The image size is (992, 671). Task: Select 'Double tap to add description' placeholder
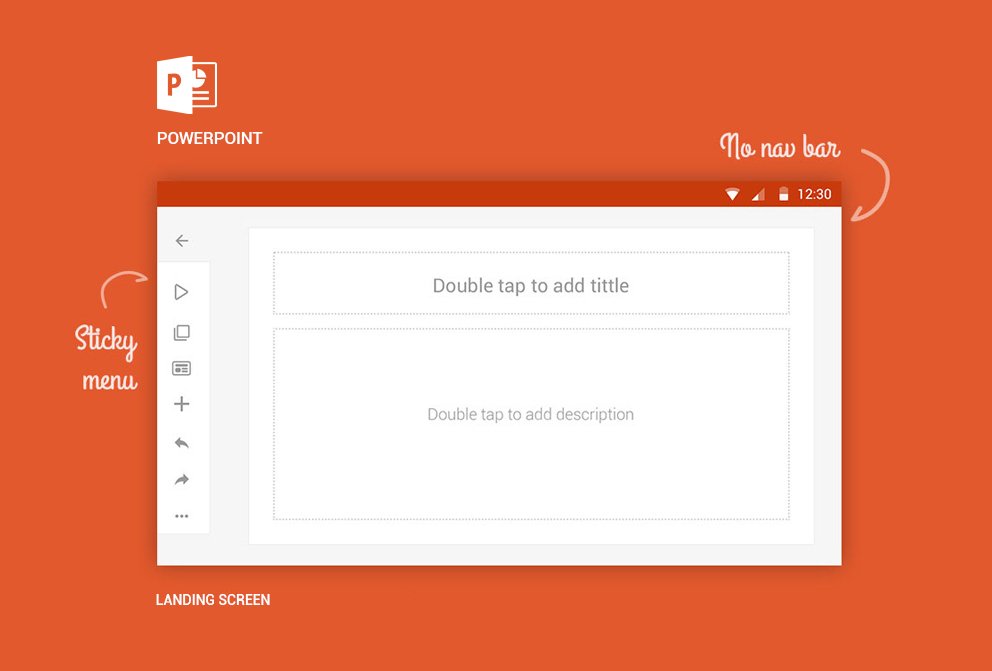tap(531, 424)
